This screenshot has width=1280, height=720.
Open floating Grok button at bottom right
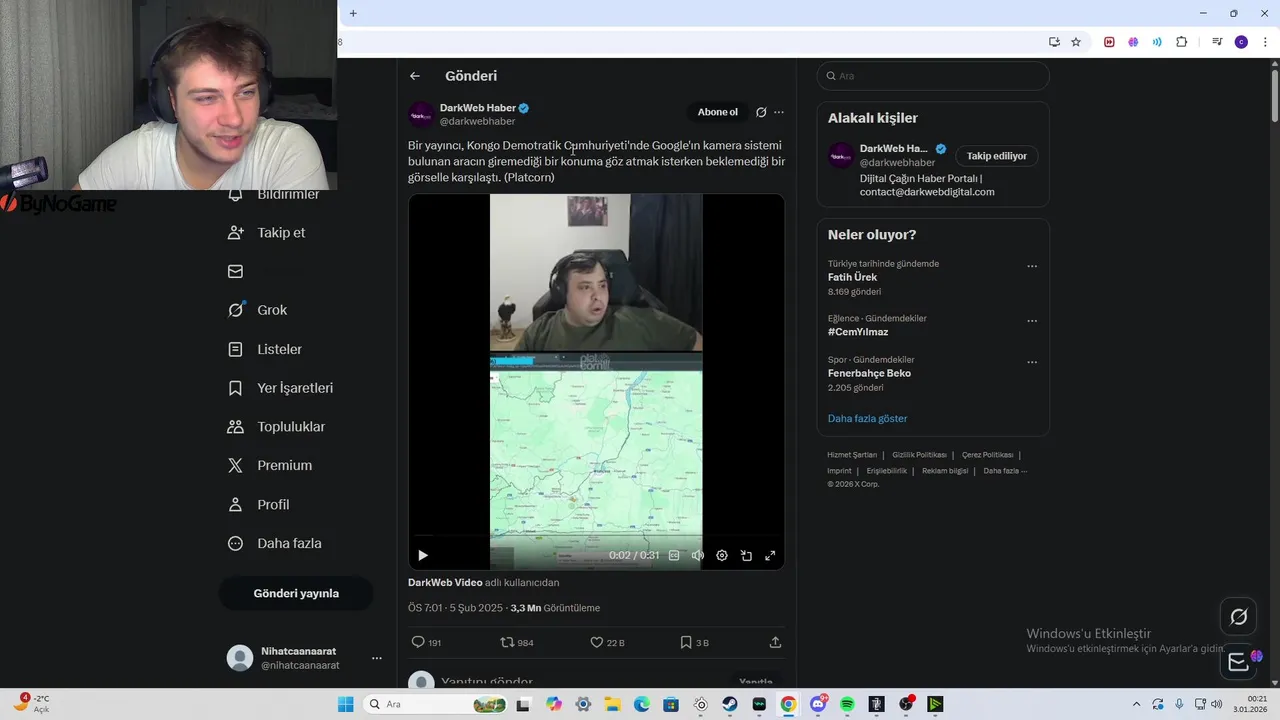point(1238,617)
